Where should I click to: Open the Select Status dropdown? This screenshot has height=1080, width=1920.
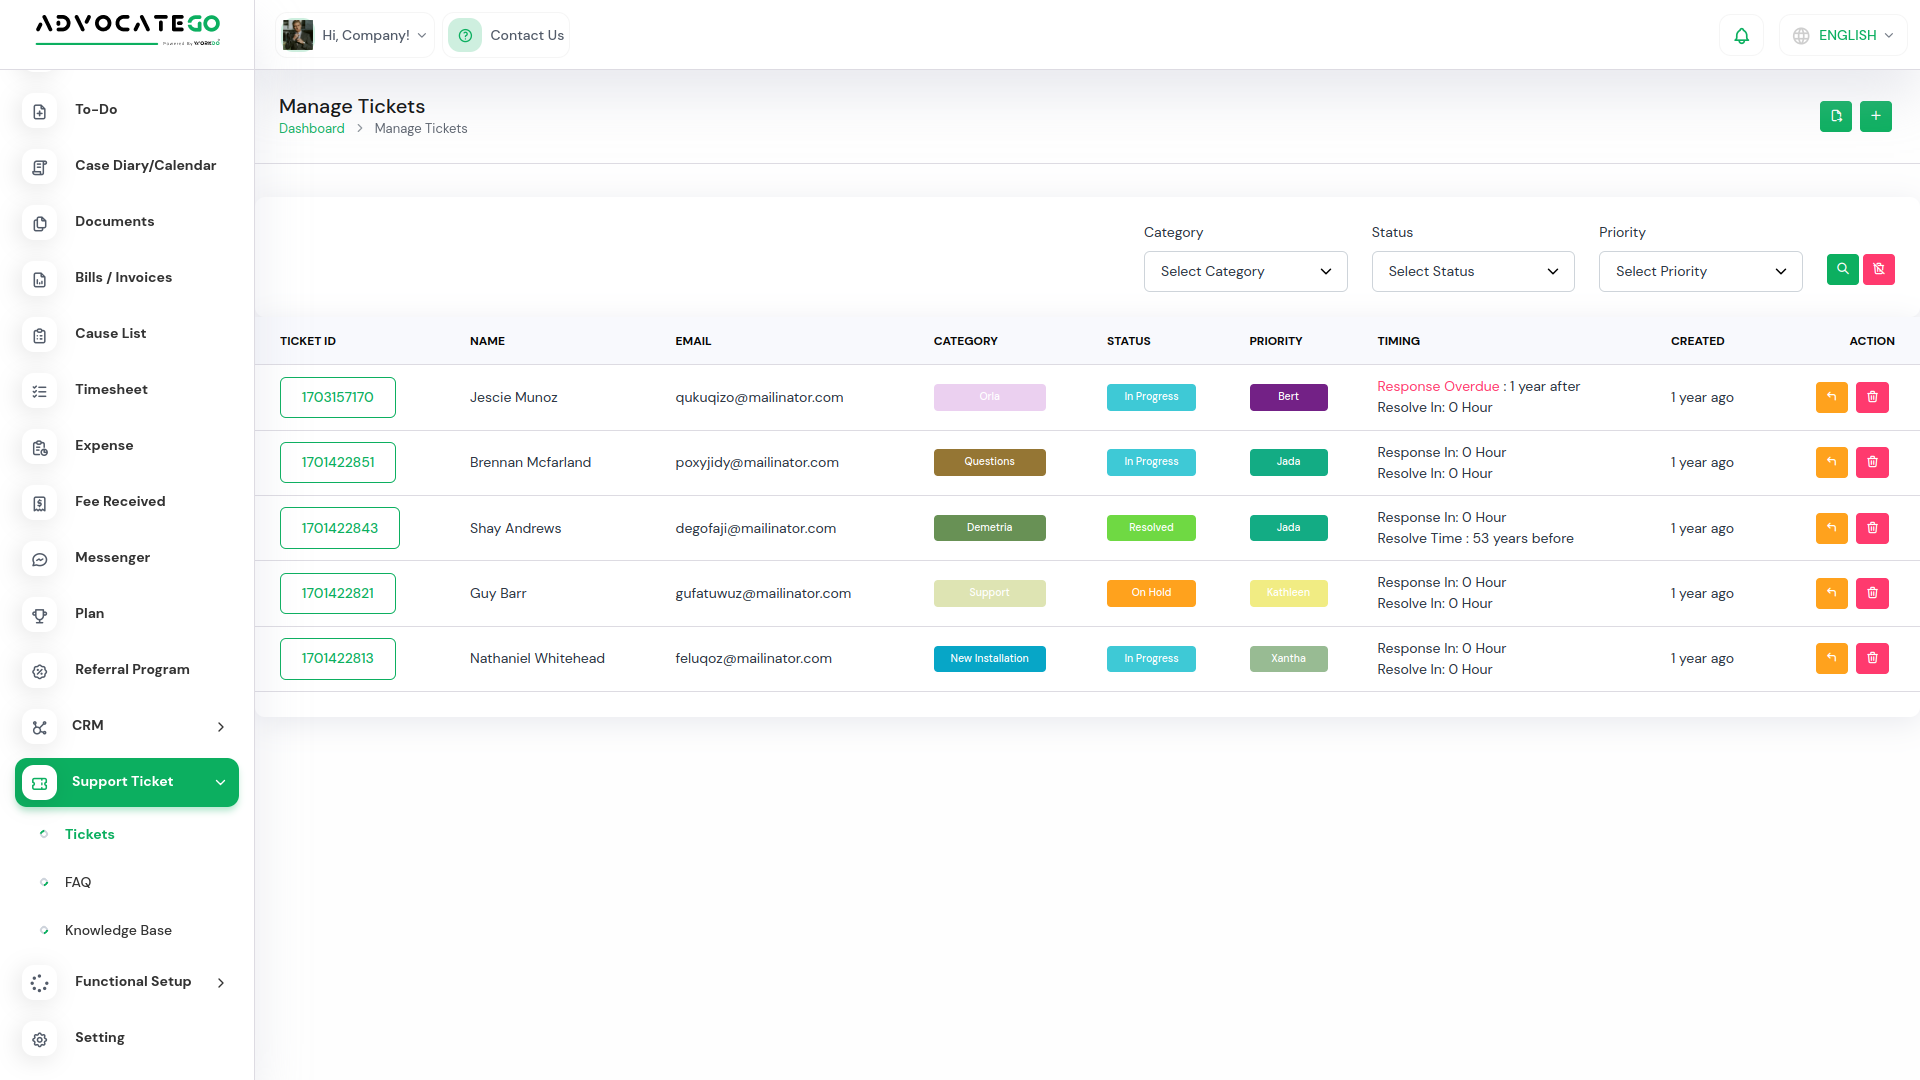[1472, 272]
